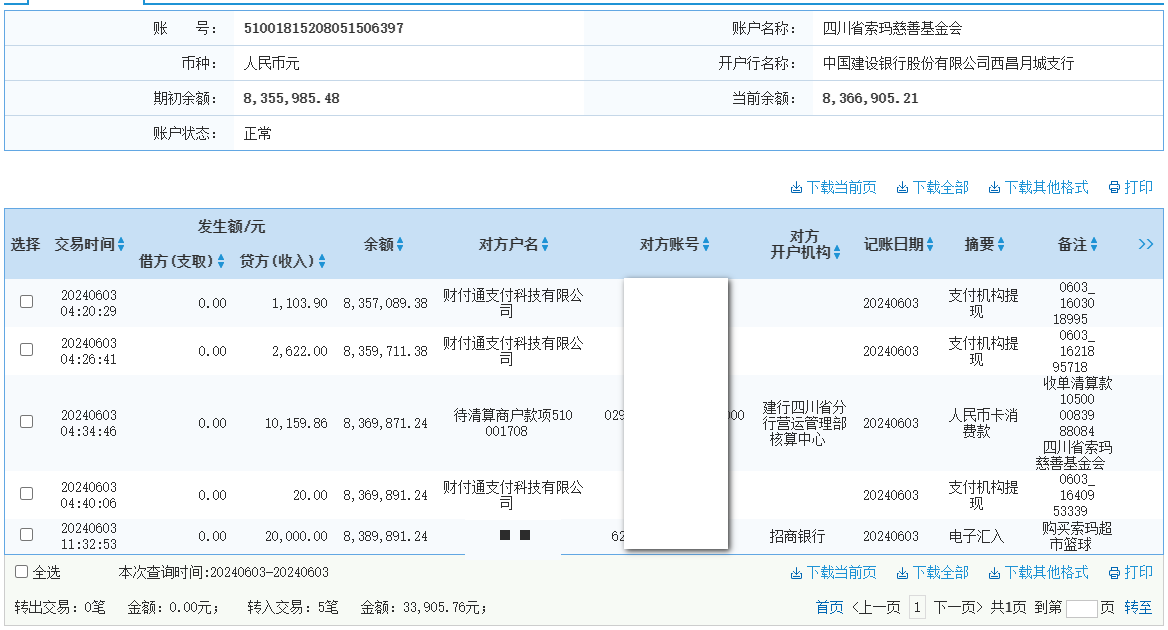Sort by 交易时间 column arrows
Image resolution: width=1168 pixels, height=630 pixels.
tap(121, 244)
